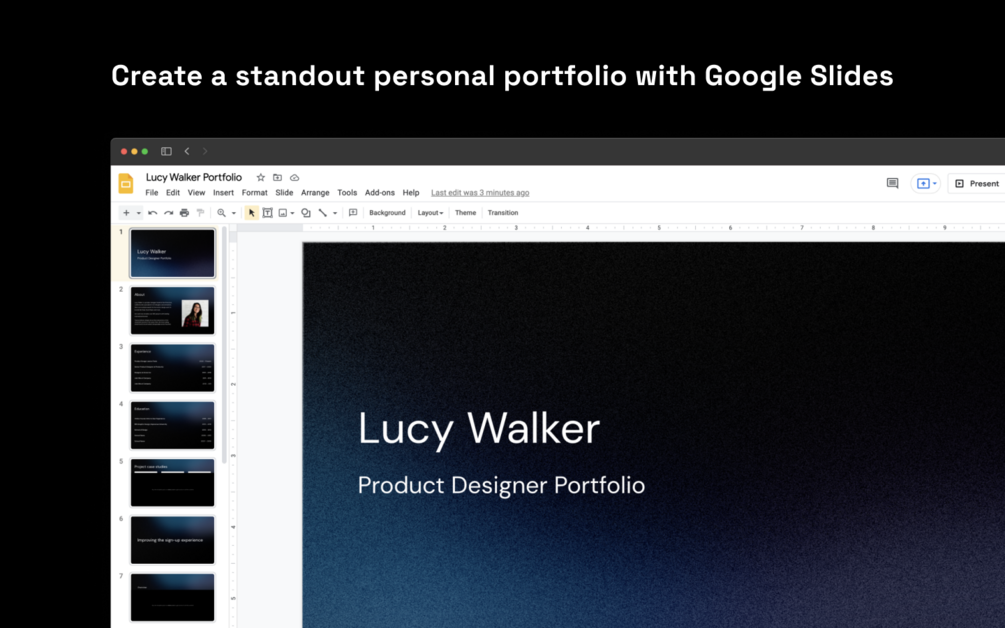Open the Insert menu

[x=223, y=193]
